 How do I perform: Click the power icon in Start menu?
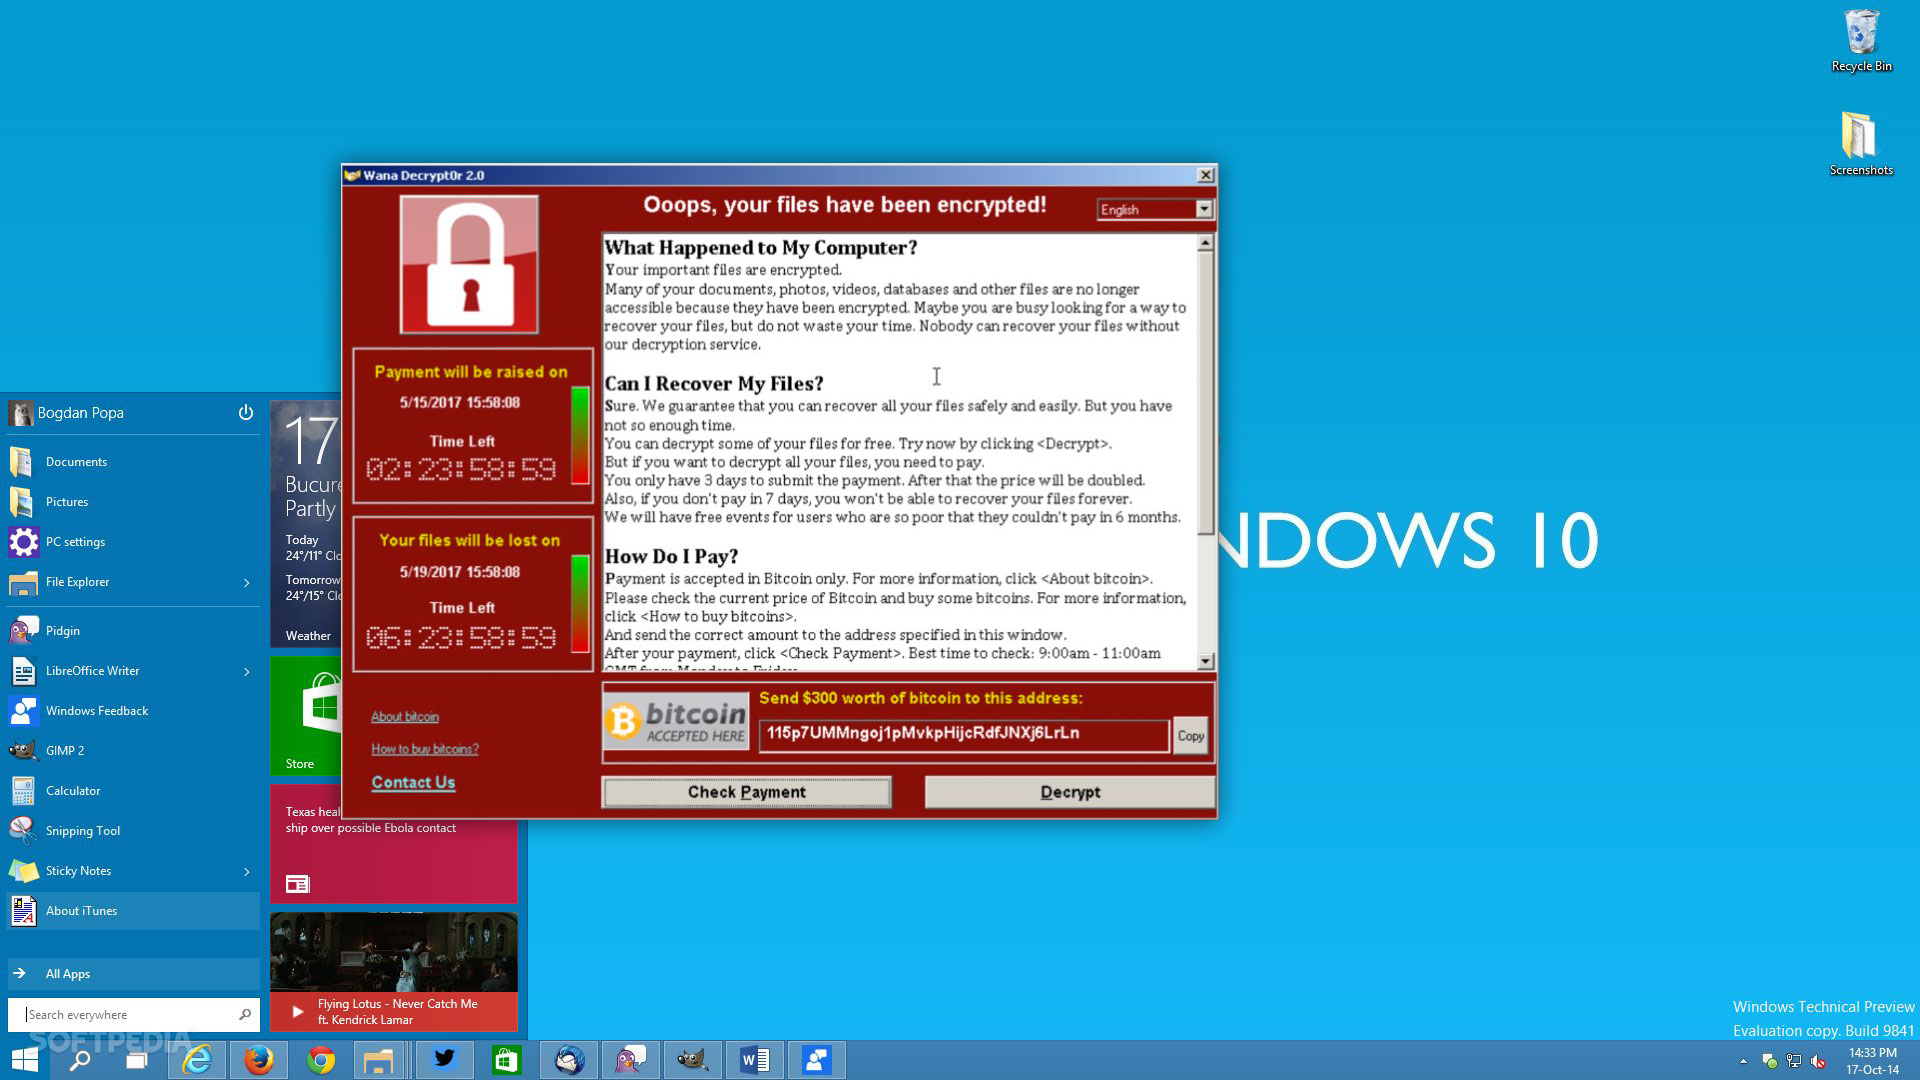coord(245,412)
